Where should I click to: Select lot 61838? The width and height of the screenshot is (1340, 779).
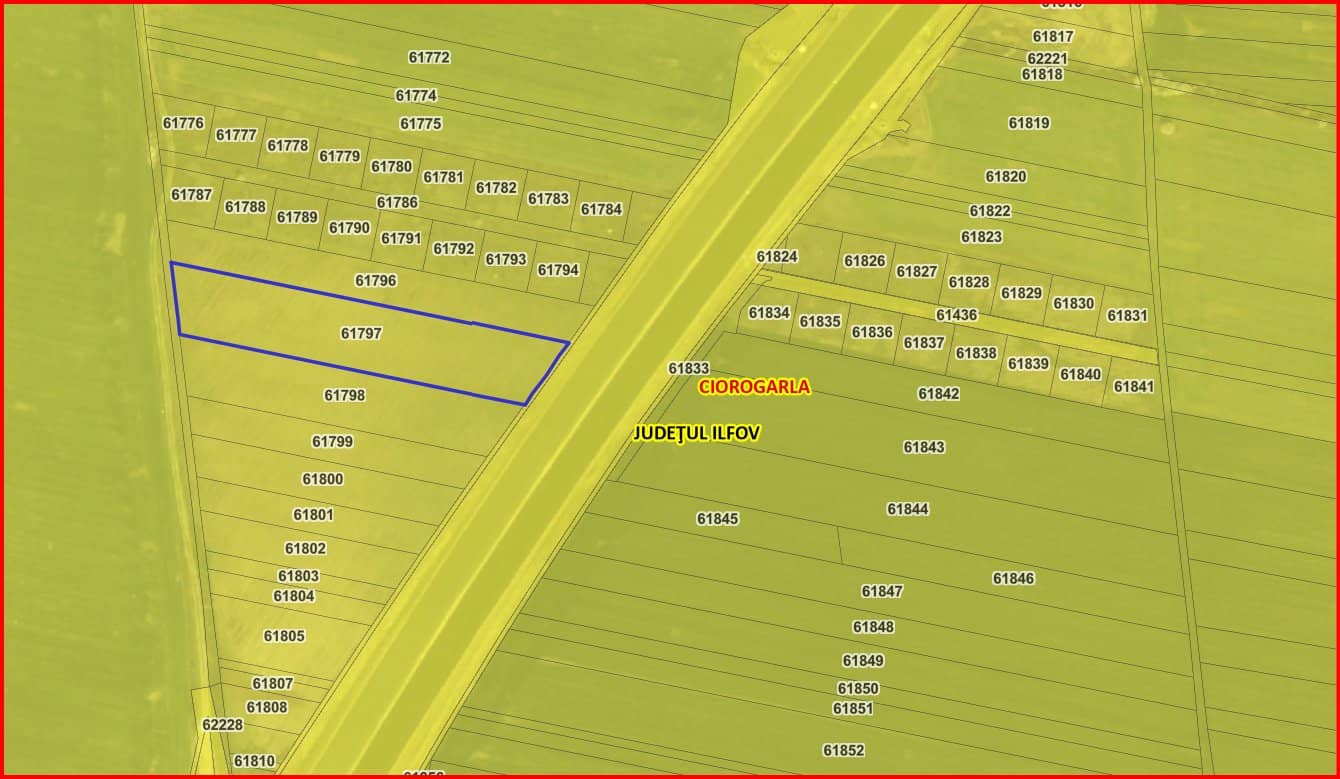pos(976,353)
